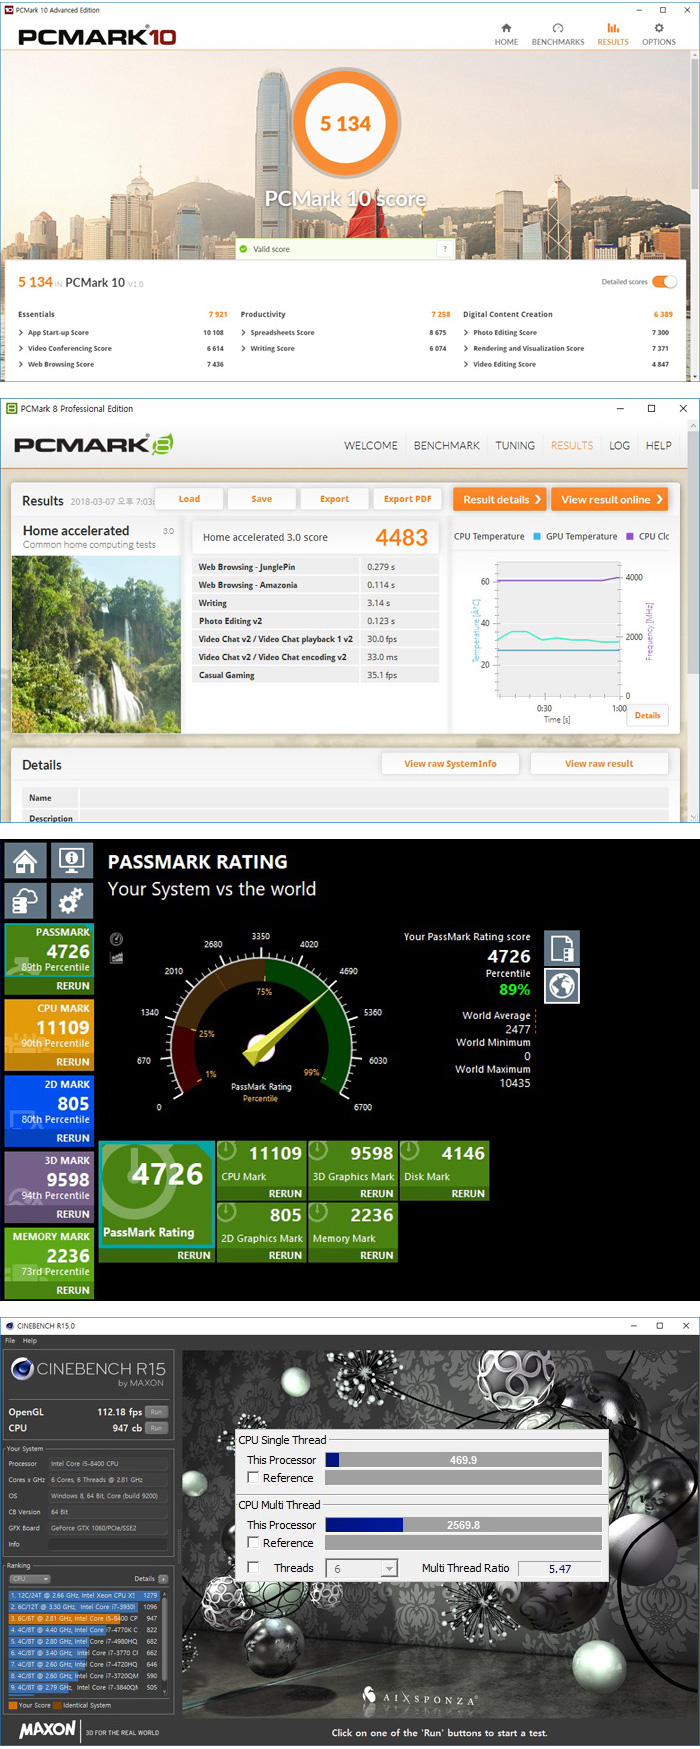Open Tuning tab in PCMark 8
Viewport: 700px width, 1749px height.
pyautogui.click(x=515, y=446)
